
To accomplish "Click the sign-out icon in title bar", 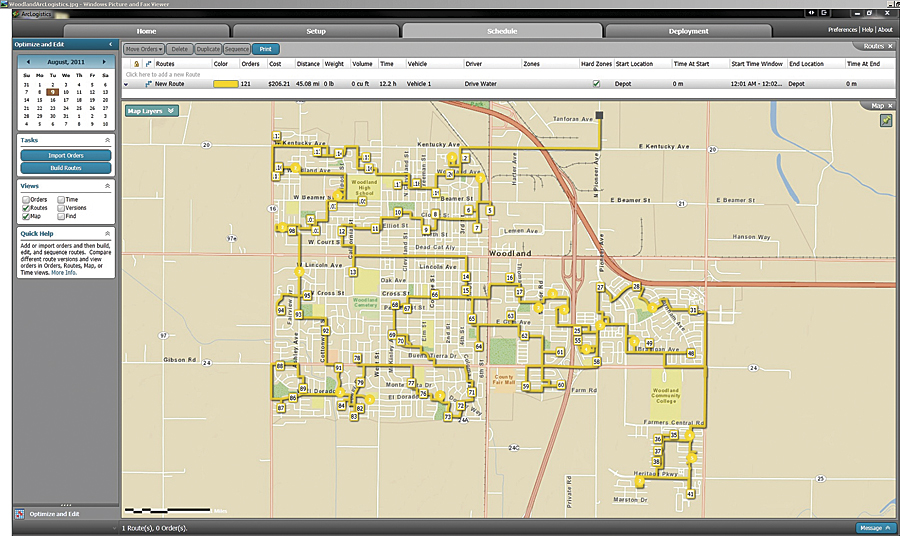I will [x=824, y=13].
